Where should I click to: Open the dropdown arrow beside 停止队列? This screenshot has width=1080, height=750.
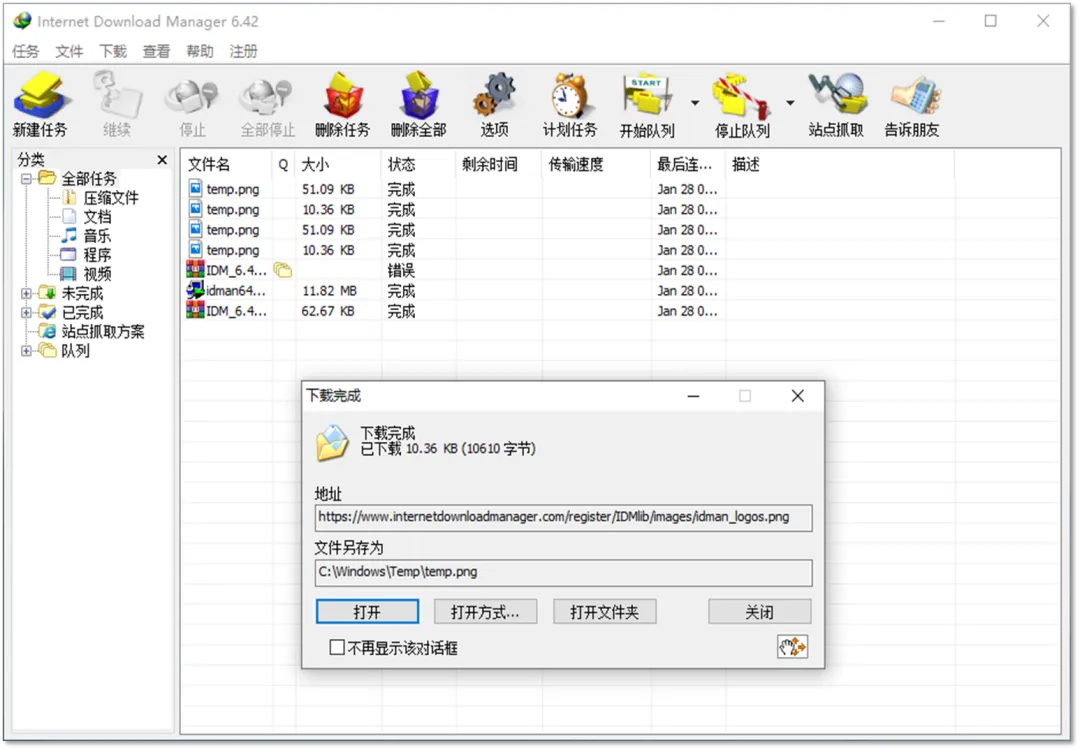(790, 103)
